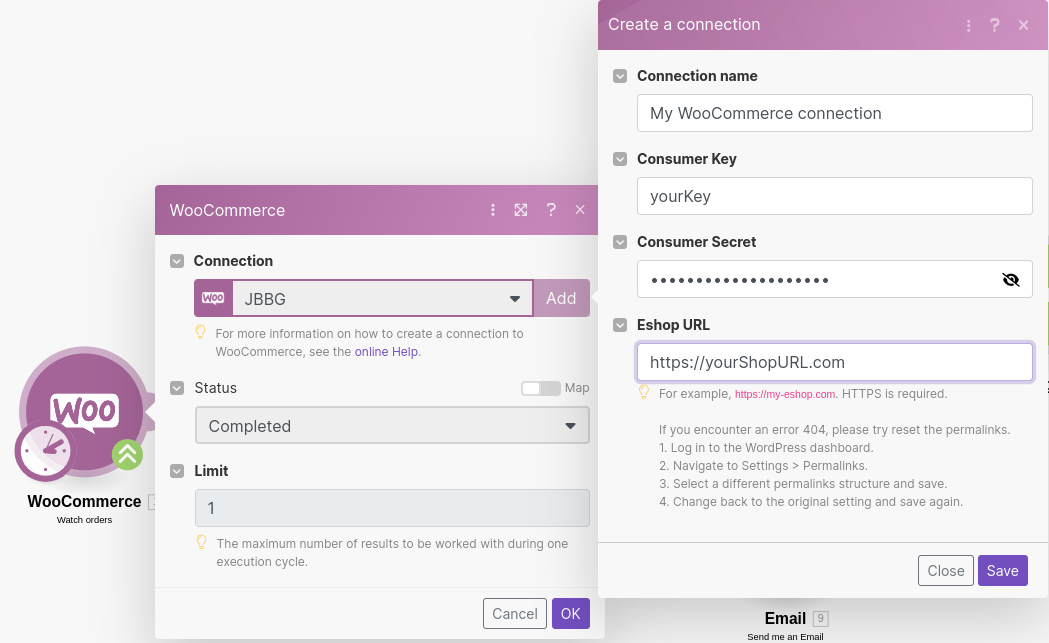Collapse the Limit section chevron
The image size is (1049, 643).
tap(177, 471)
